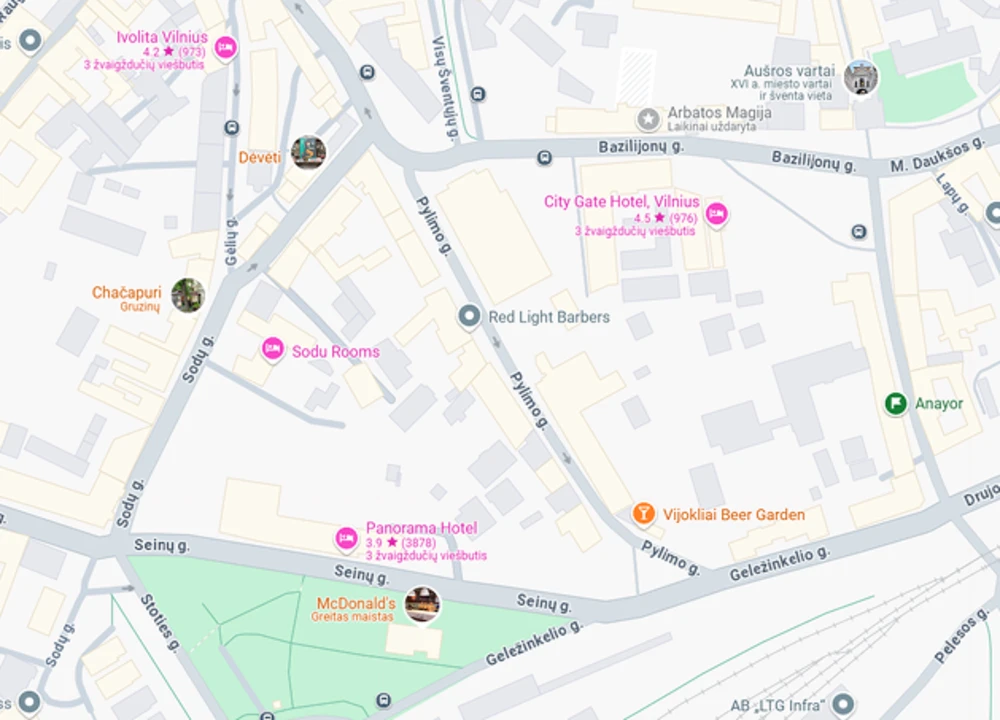Open the Panorama Hotel label link
The width and height of the screenshot is (1000, 720).
click(422, 528)
